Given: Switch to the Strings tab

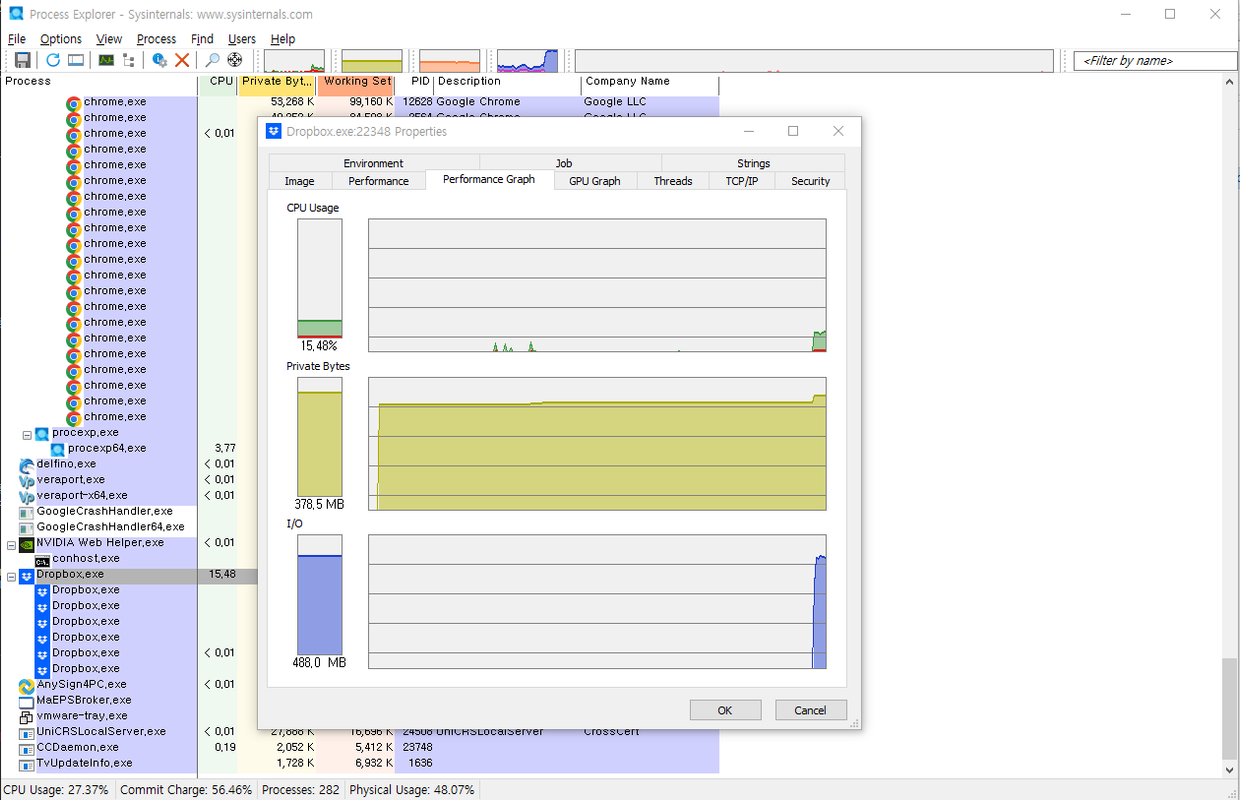Looking at the screenshot, I should (x=753, y=163).
